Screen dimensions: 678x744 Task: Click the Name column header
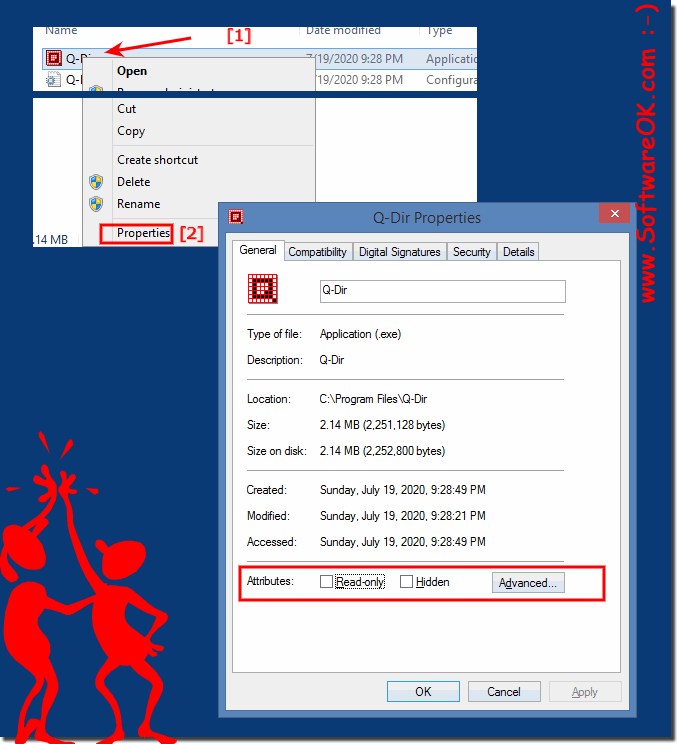click(x=61, y=31)
